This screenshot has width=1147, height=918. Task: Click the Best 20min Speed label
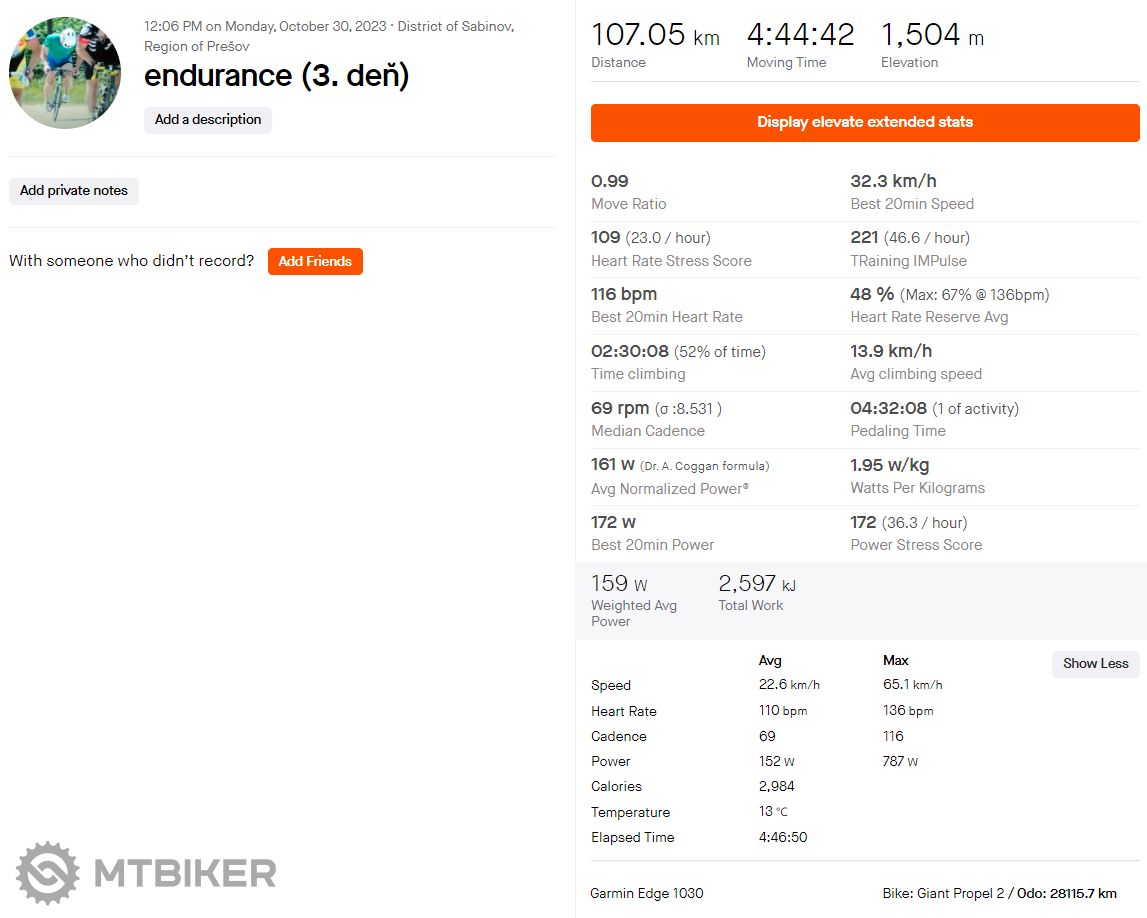[x=912, y=204]
